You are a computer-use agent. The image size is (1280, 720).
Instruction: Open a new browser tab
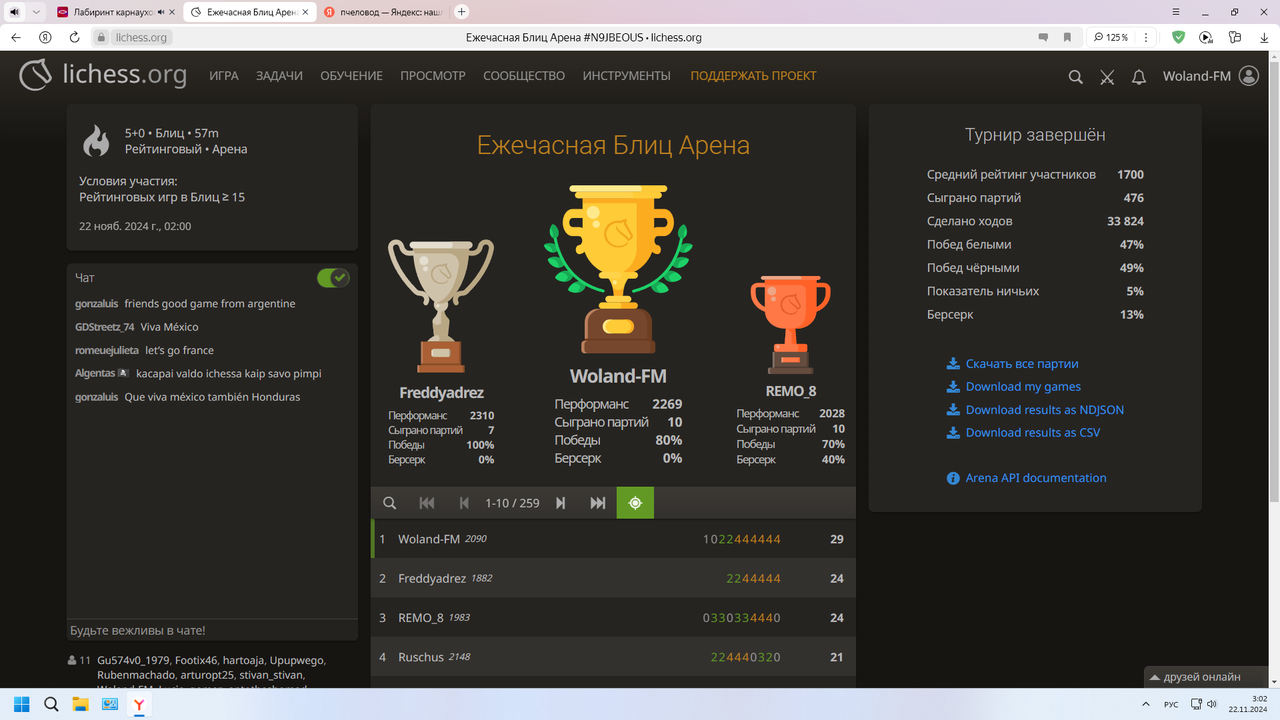coord(462,12)
